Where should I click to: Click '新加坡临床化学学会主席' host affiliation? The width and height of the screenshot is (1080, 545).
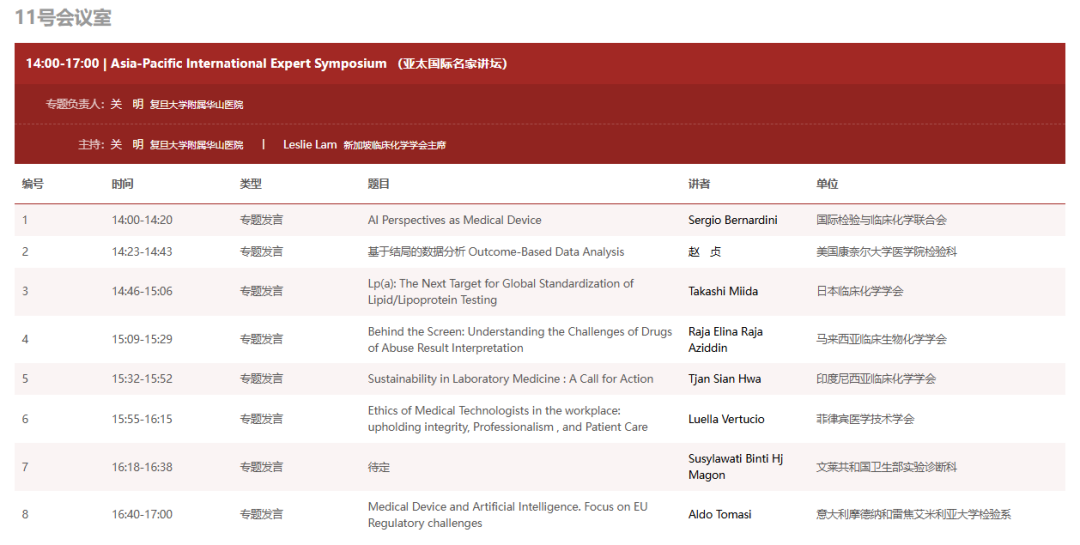(395, 145)
